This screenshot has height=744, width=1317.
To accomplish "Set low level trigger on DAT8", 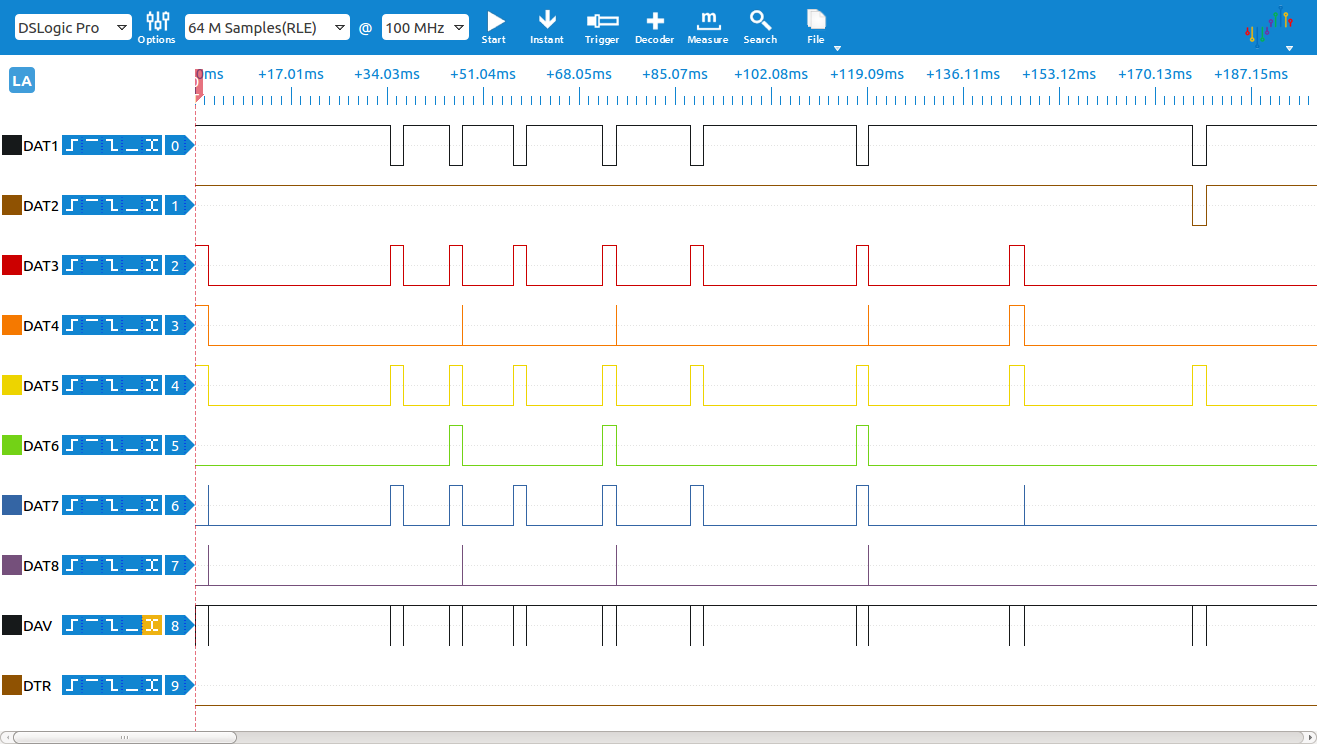I will (x=132, y=566).
